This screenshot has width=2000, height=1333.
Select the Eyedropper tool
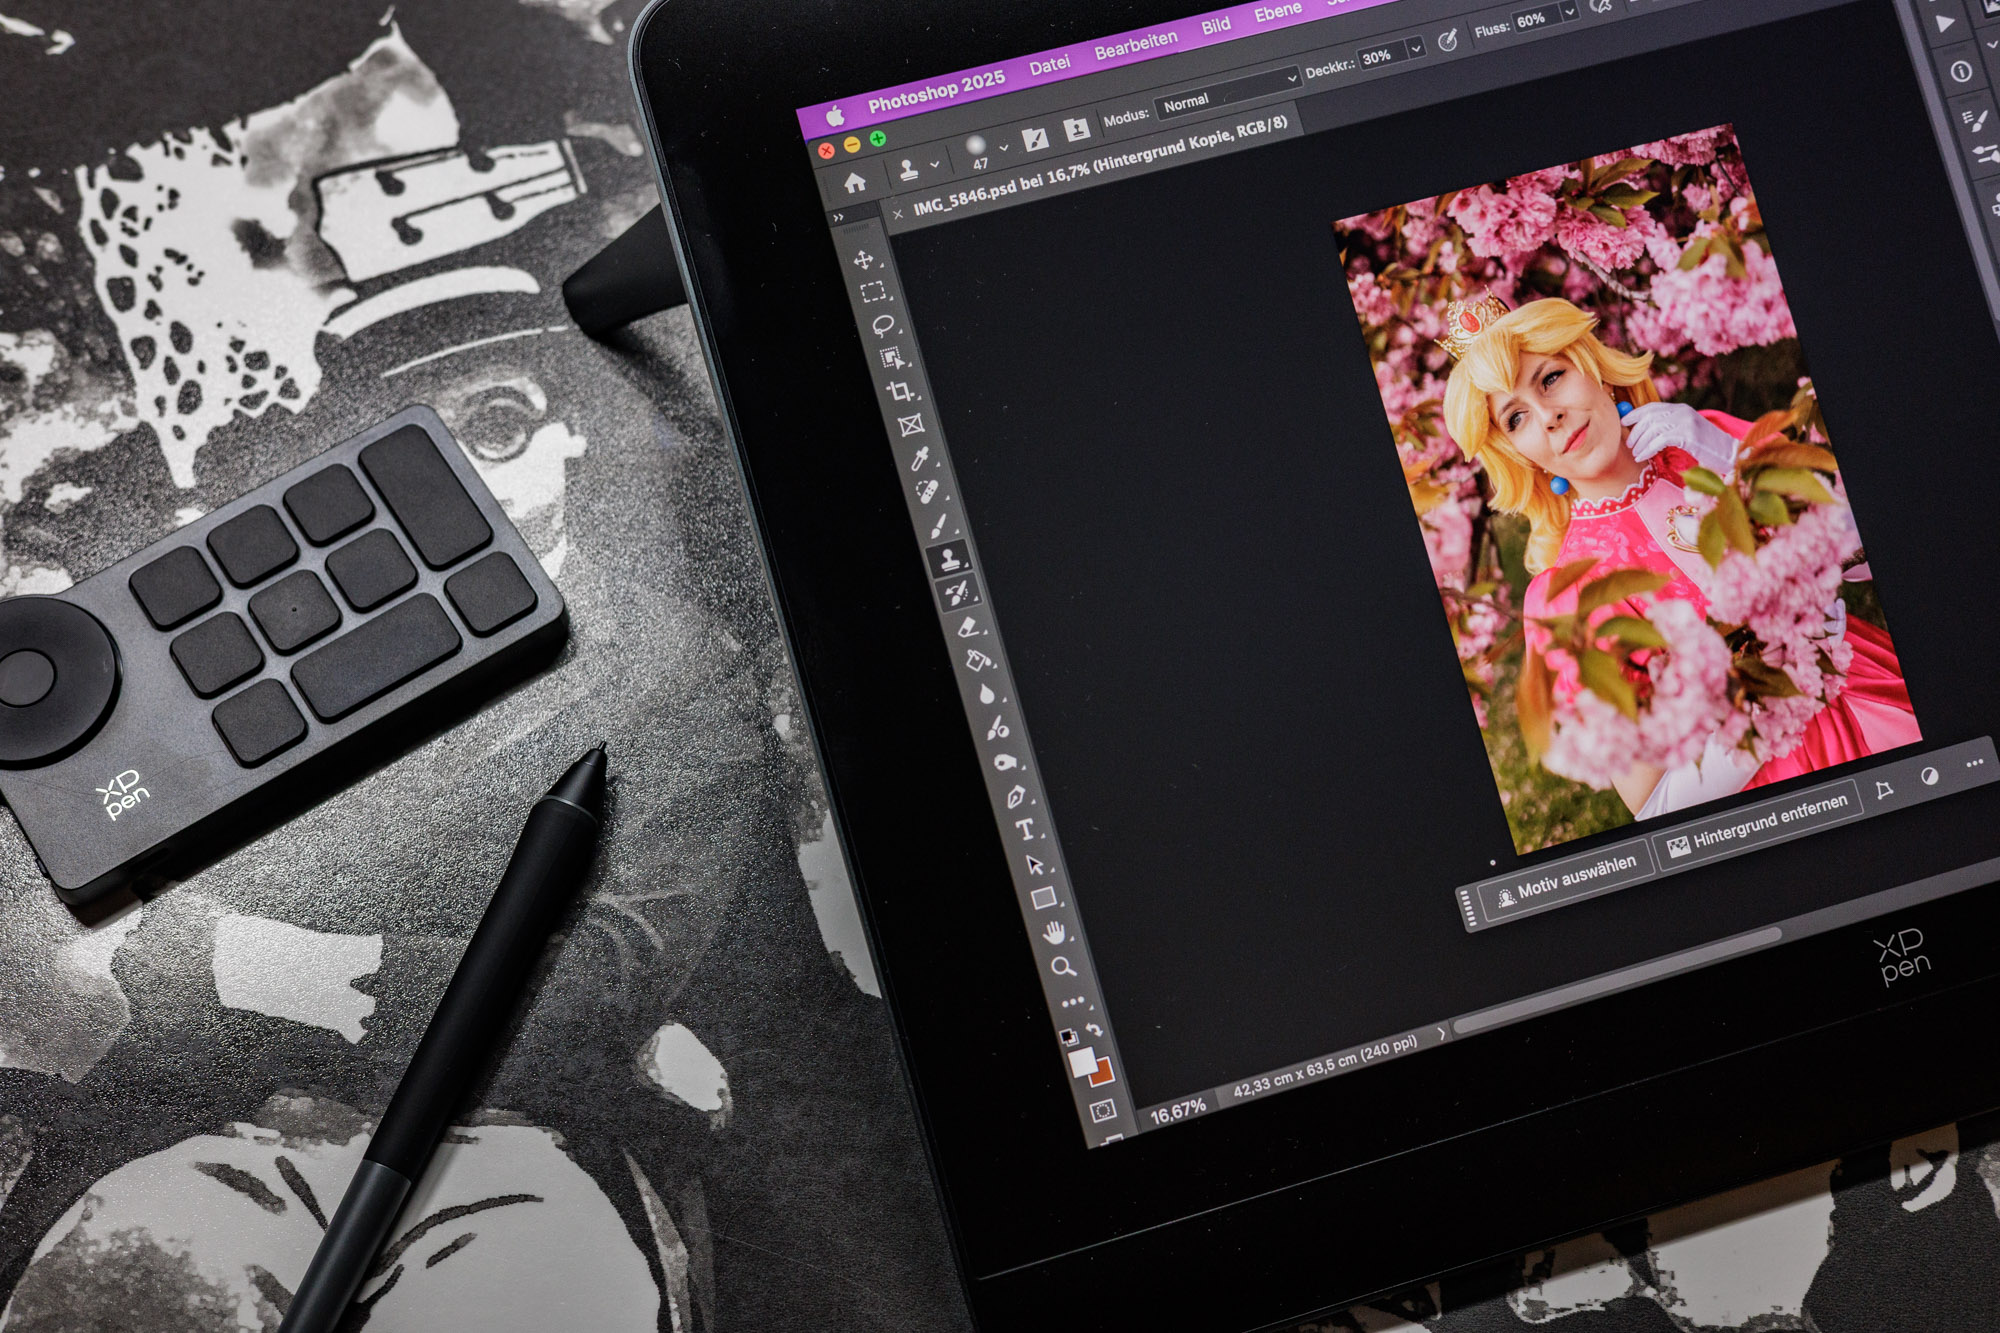click(920, 458)
